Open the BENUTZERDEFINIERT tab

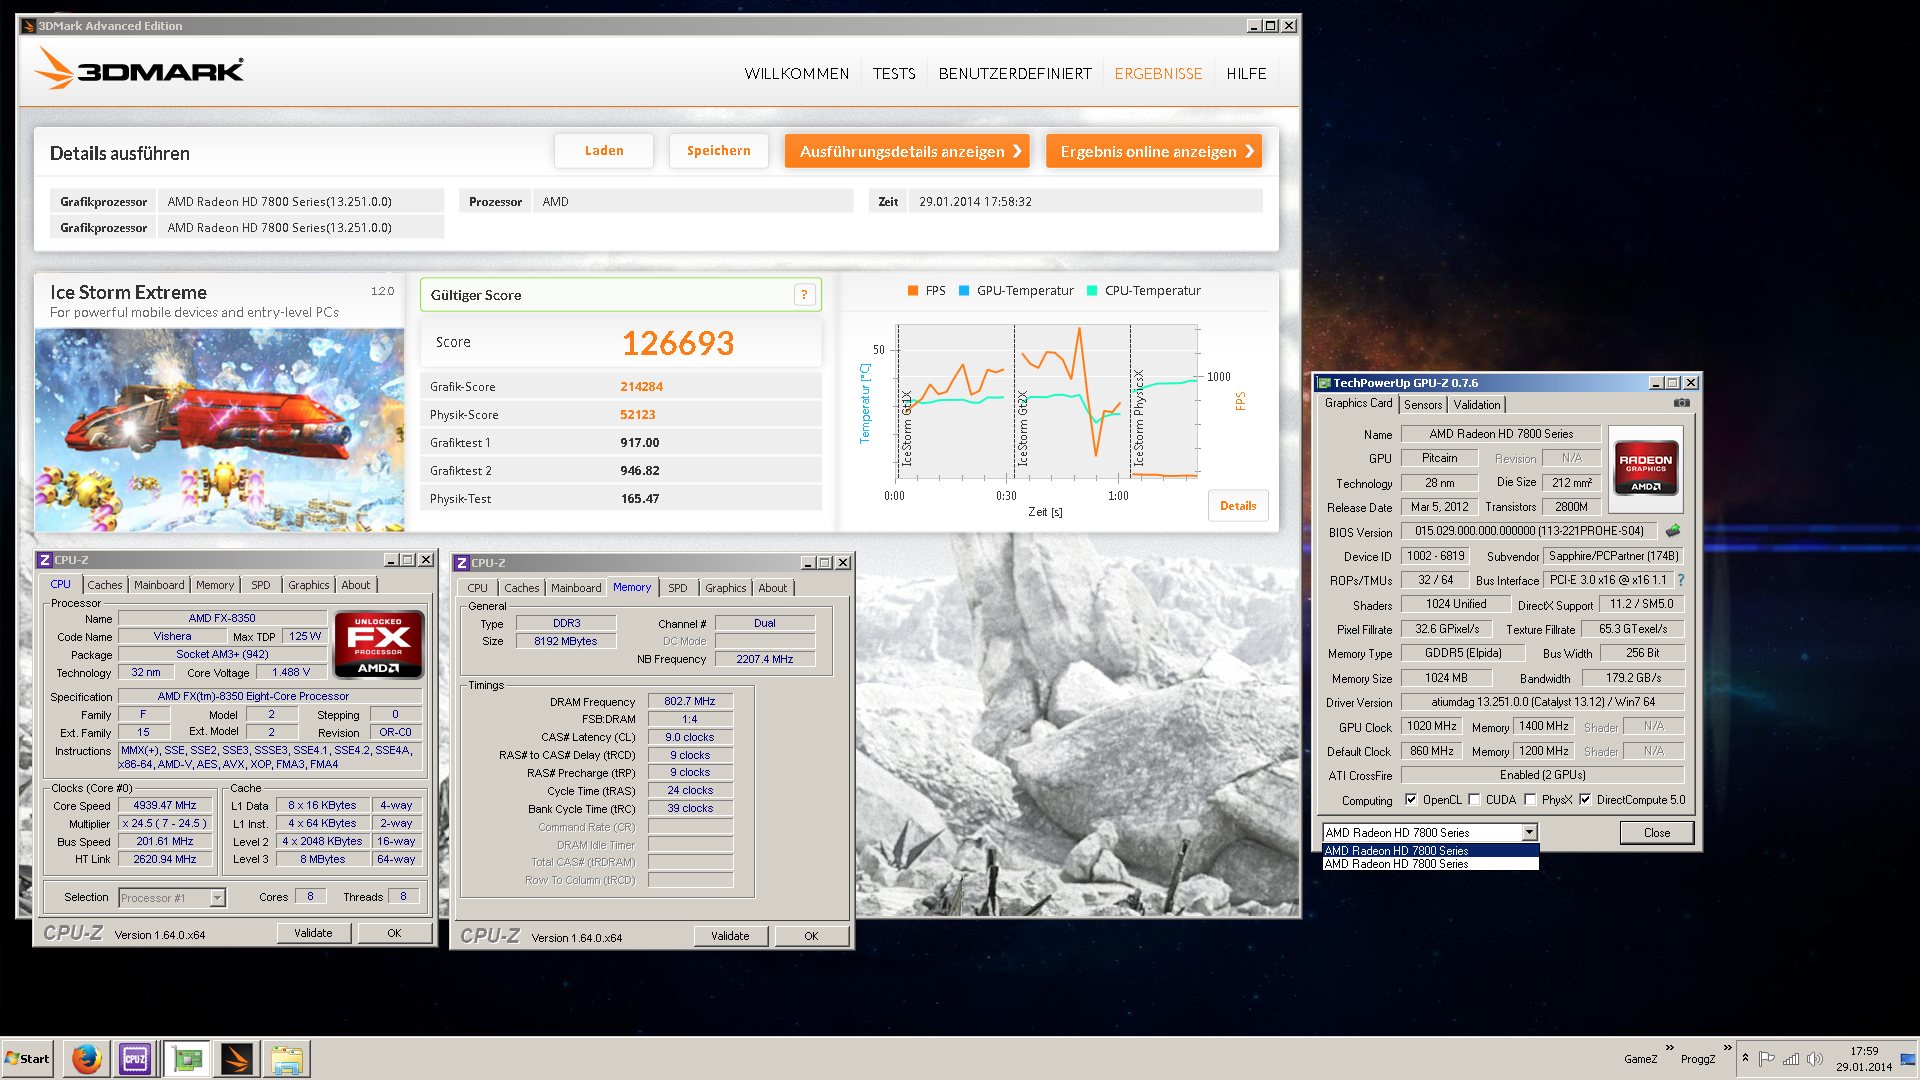[x=1015, y=74]
